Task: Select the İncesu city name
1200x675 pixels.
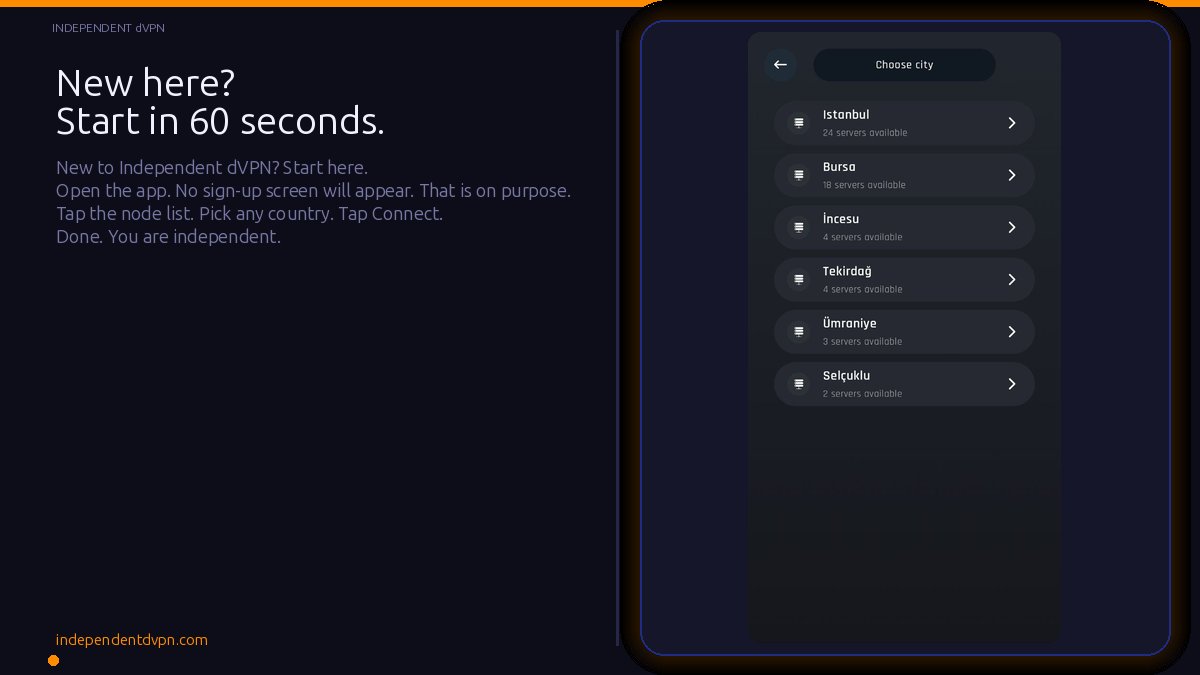Action: (x=841, y=219)
